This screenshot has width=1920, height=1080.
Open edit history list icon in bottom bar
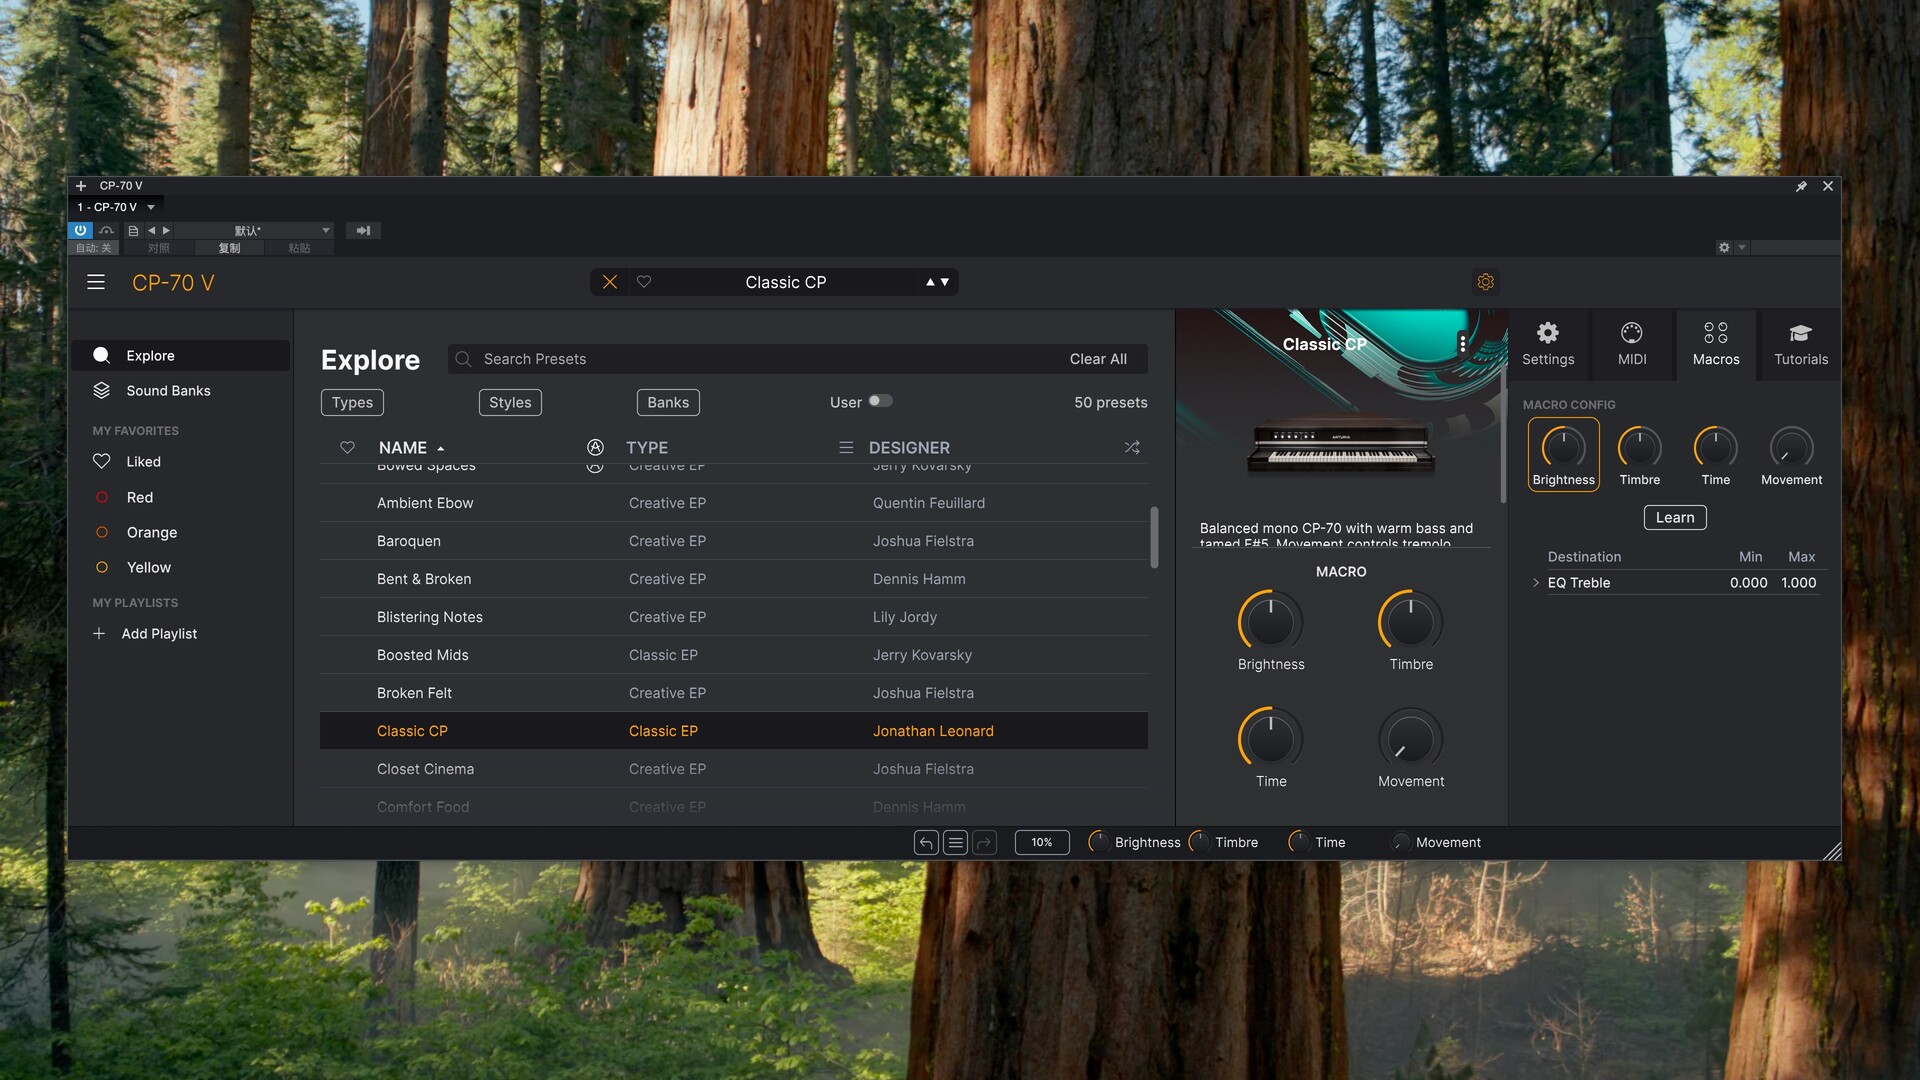pyautogui.click(x=955, y=843)
